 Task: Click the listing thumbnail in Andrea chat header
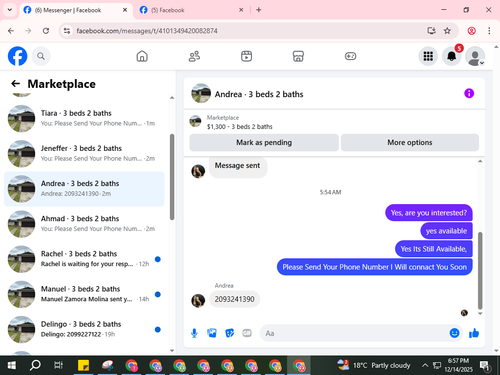(x=201, y=93)
